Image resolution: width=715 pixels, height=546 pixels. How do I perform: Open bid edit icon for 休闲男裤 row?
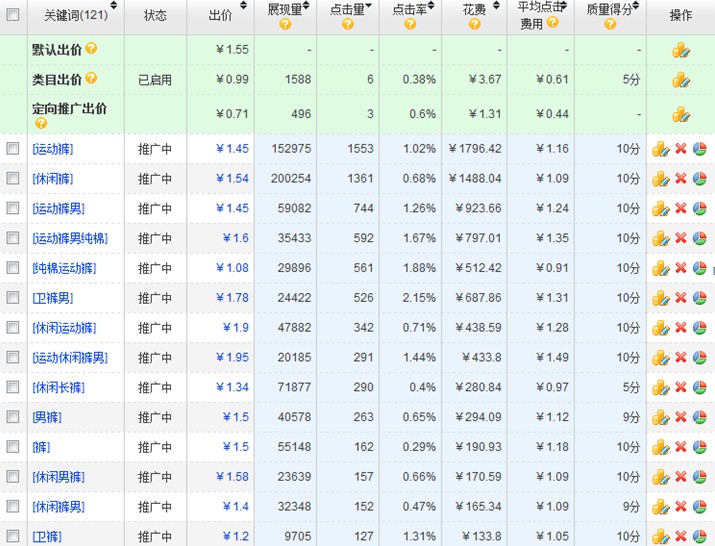660,477
